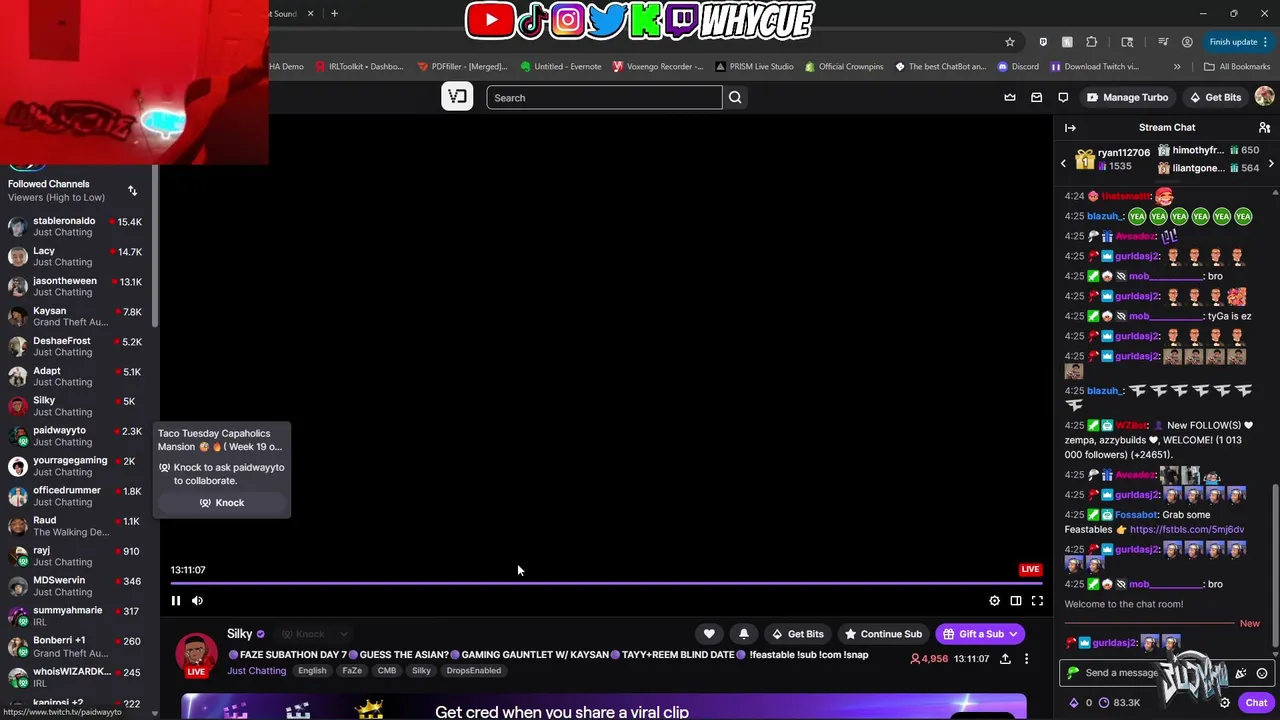Image resolution: width=1280 pixels, height=720 pixels.
Task: Open Adapt's followed channel
Action: (76, 376)
